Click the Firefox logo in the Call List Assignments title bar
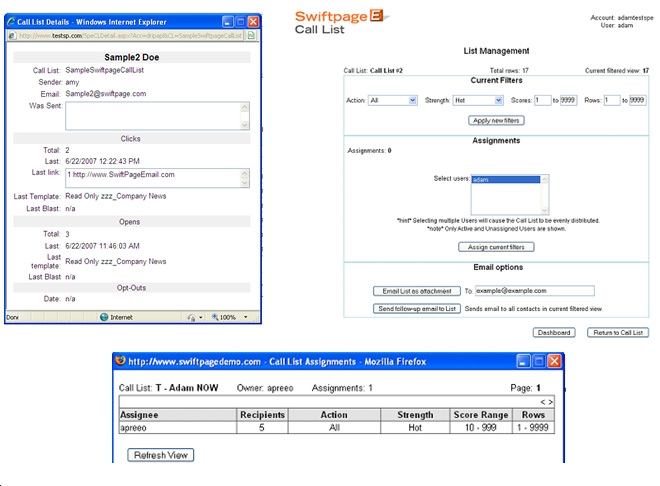The image size is (660, 486). pos(121,361)
